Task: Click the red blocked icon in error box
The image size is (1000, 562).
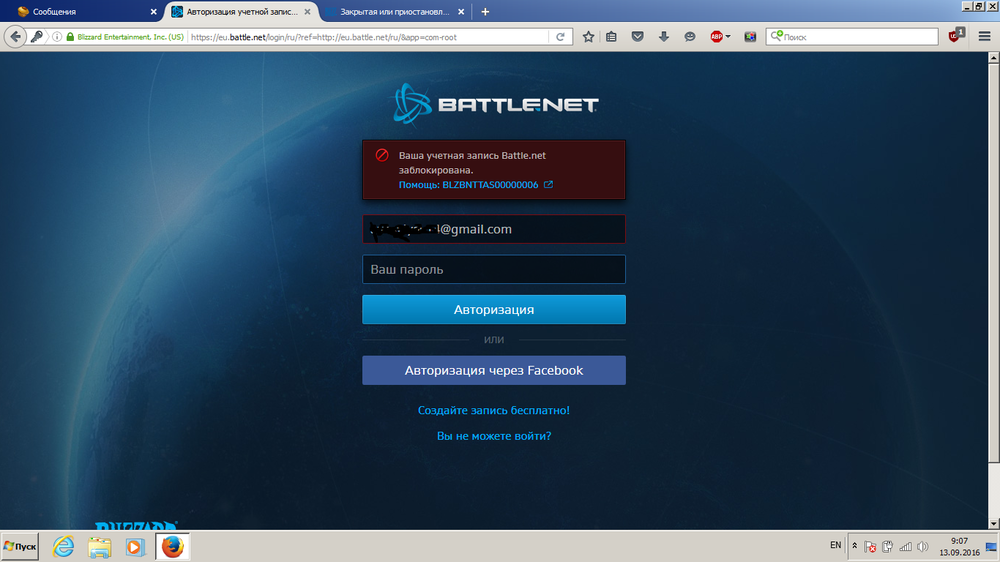Action: pyautogui.click(x=382, y=155)
